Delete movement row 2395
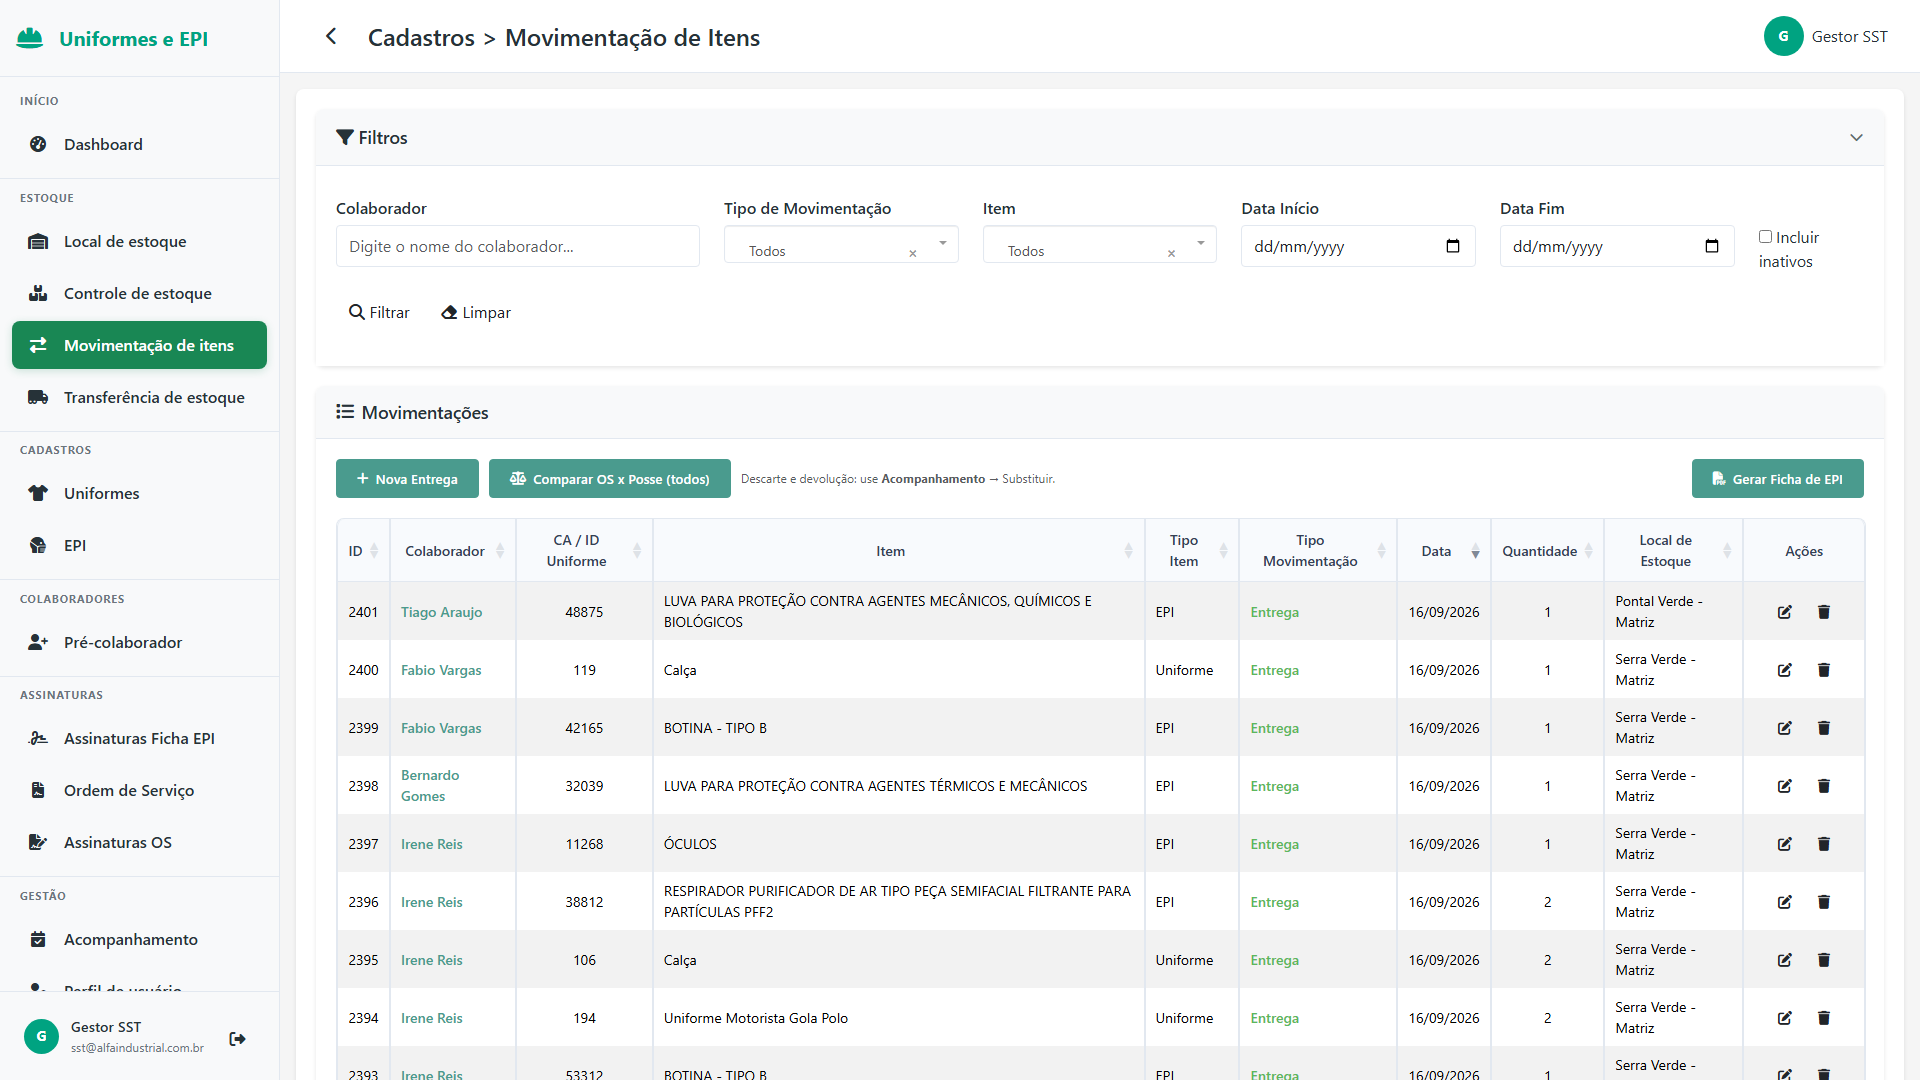This screenshot has height=1080, width=1920. click(x=1824, y=960)
